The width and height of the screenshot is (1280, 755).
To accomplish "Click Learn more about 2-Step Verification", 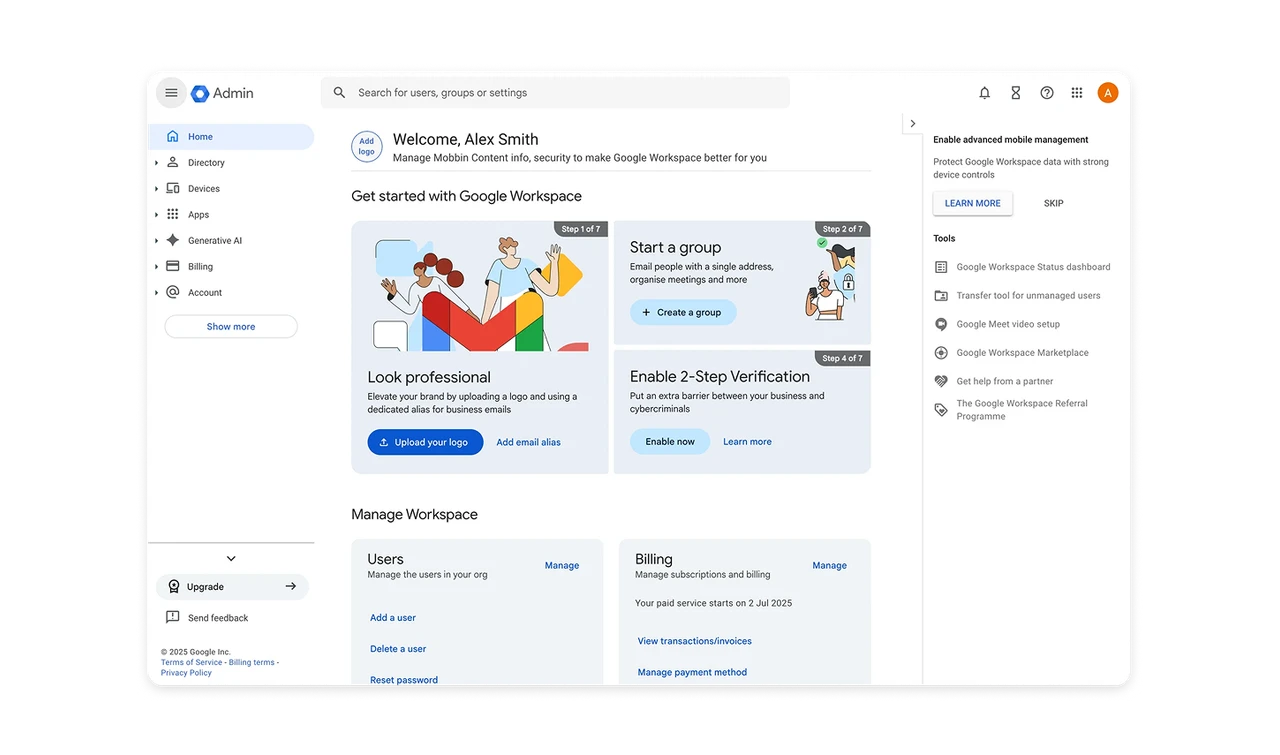I will click(x=747, y=442).
